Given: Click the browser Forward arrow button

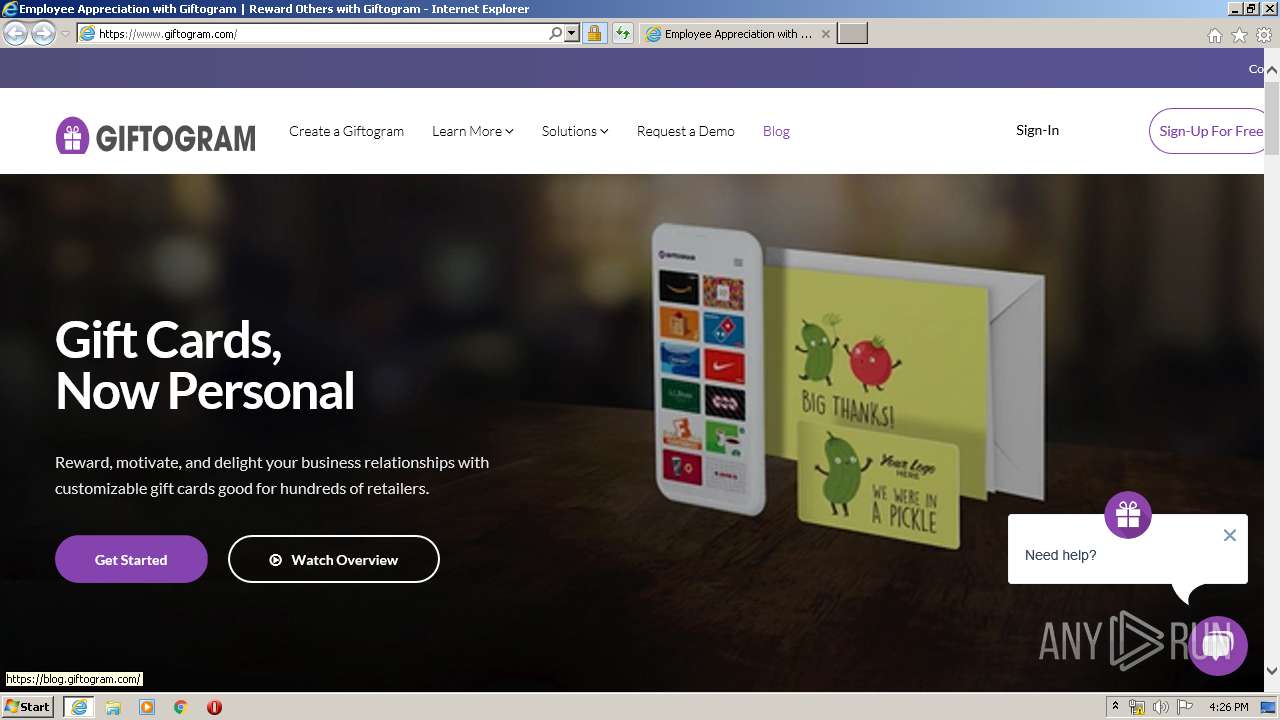Looking at the screenshot, I should pos(43,33).
